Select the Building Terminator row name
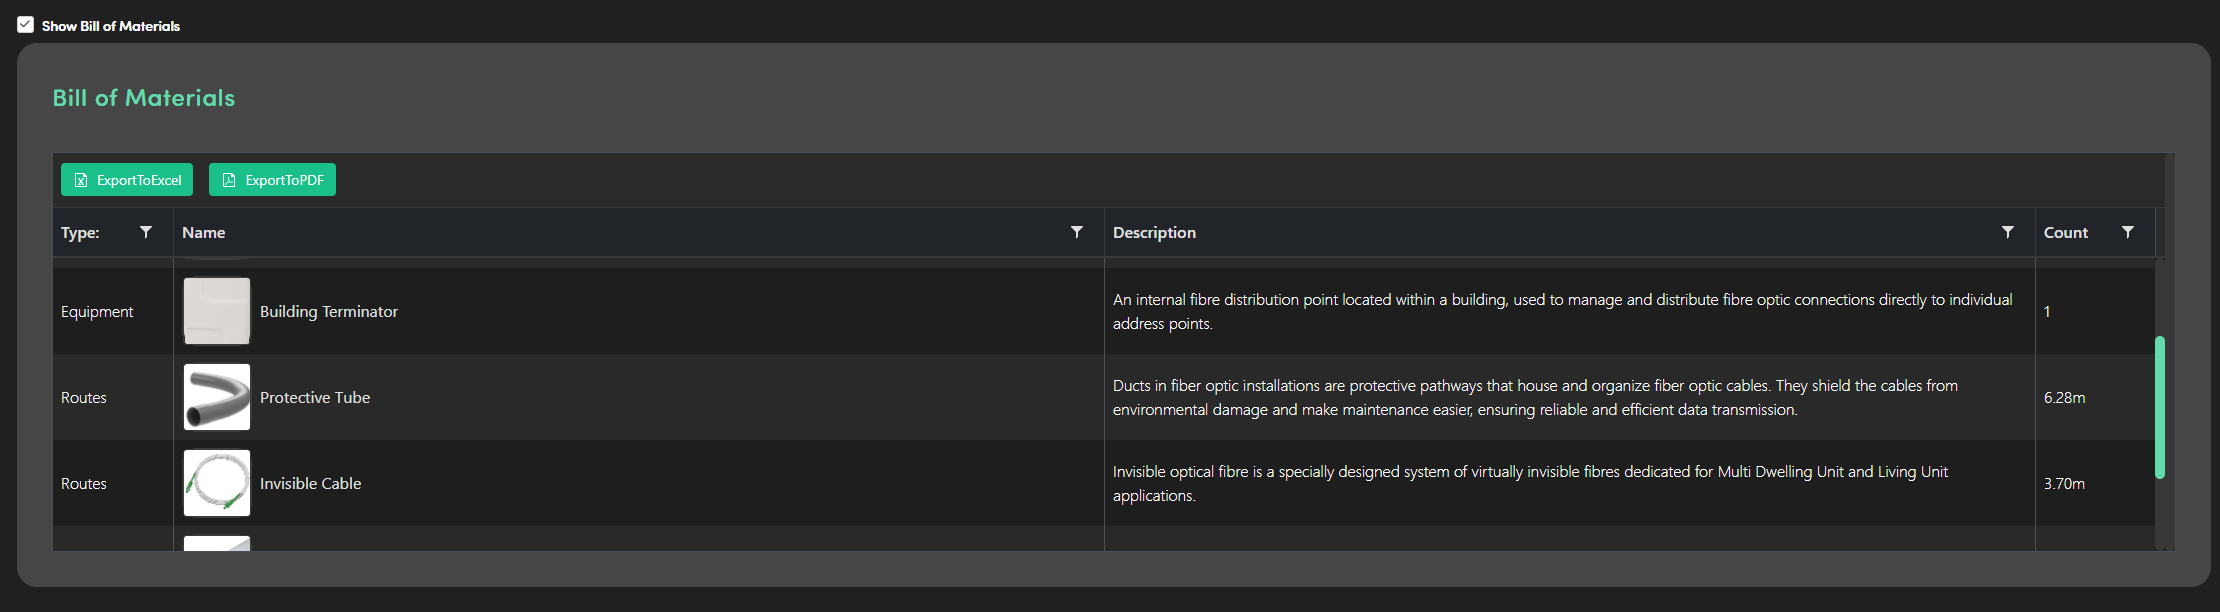This screenshot has height=612, width=2220. 329,312
